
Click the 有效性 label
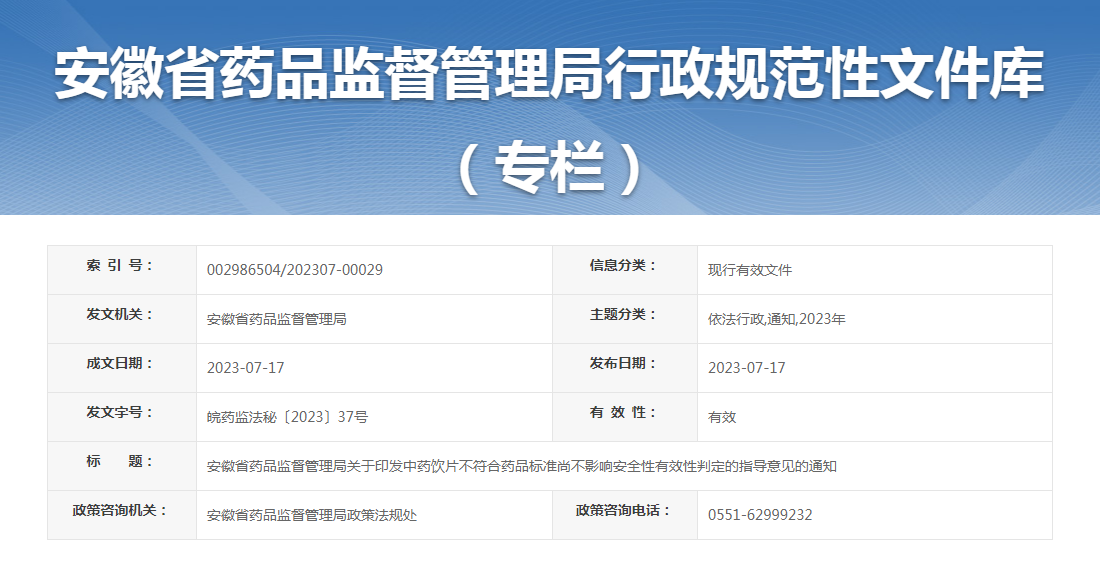coord(623,413)
